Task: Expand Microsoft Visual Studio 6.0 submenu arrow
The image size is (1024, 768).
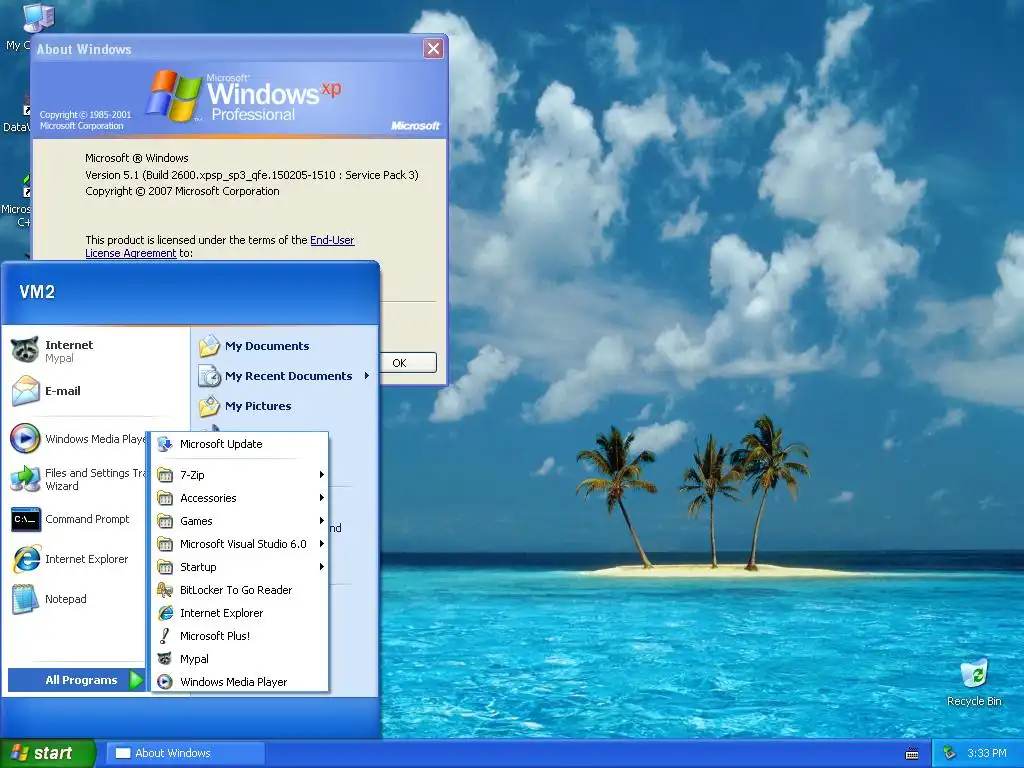Action: click(x=321, y=543)
